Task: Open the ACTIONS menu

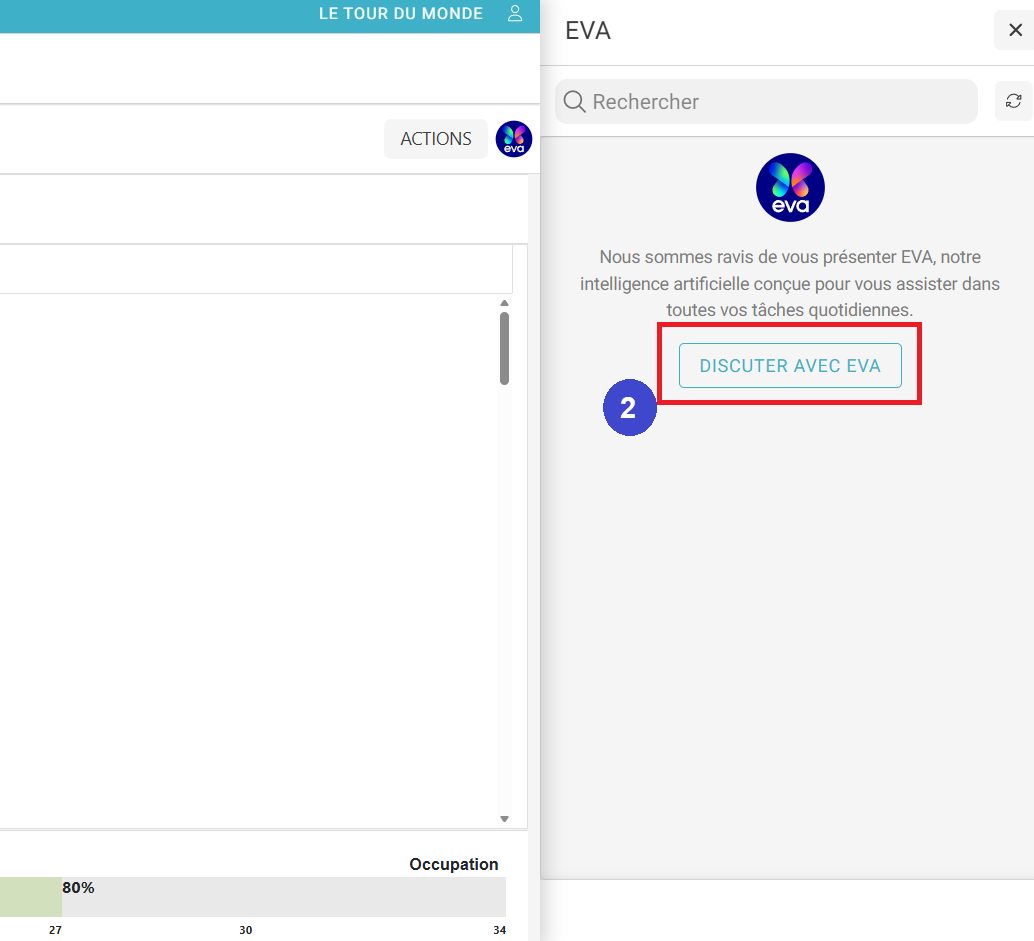Action: tap(436, 139)
